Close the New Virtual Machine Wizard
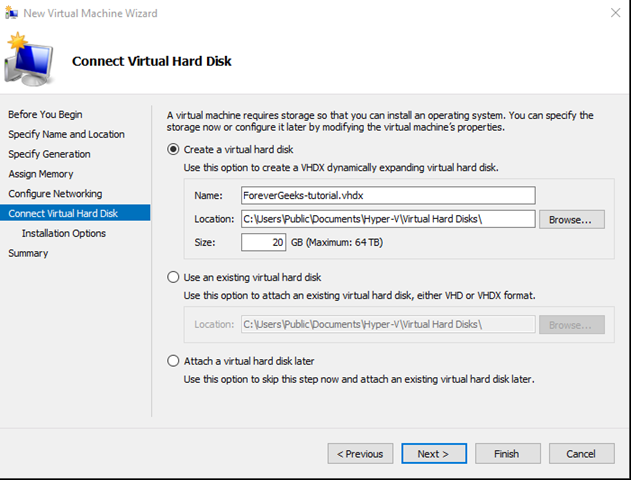631x480 pixels. (x=615, y=13)
